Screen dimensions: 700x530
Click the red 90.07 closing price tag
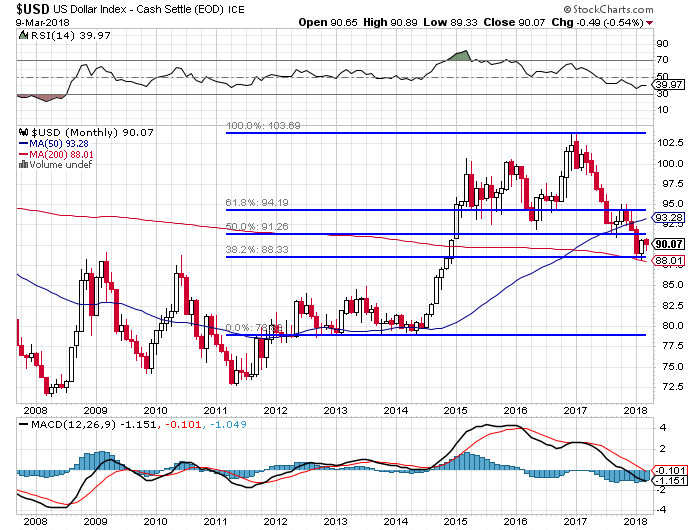pyautogui.click(x=667, y=243)
